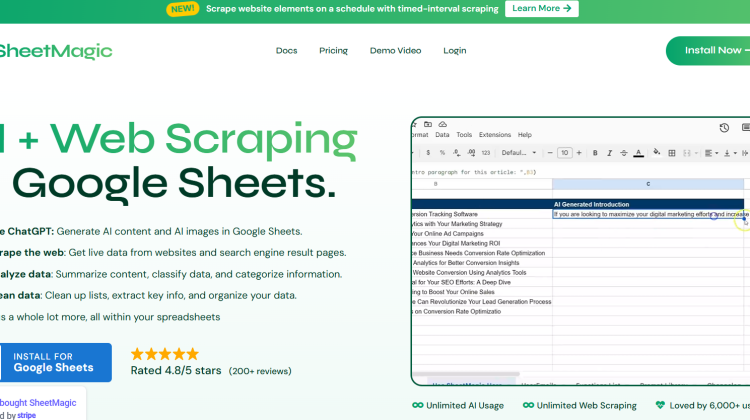750x420 pixels.
Task: Click the NEW! badge in the banner
Action: pyautogui.click(x=183, y=9)
